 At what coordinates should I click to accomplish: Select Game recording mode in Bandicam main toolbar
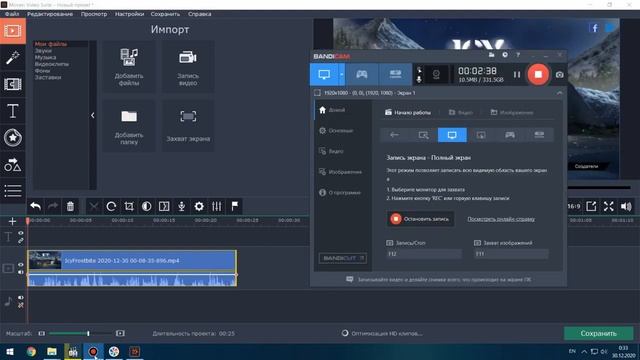(x=362, y=74)
